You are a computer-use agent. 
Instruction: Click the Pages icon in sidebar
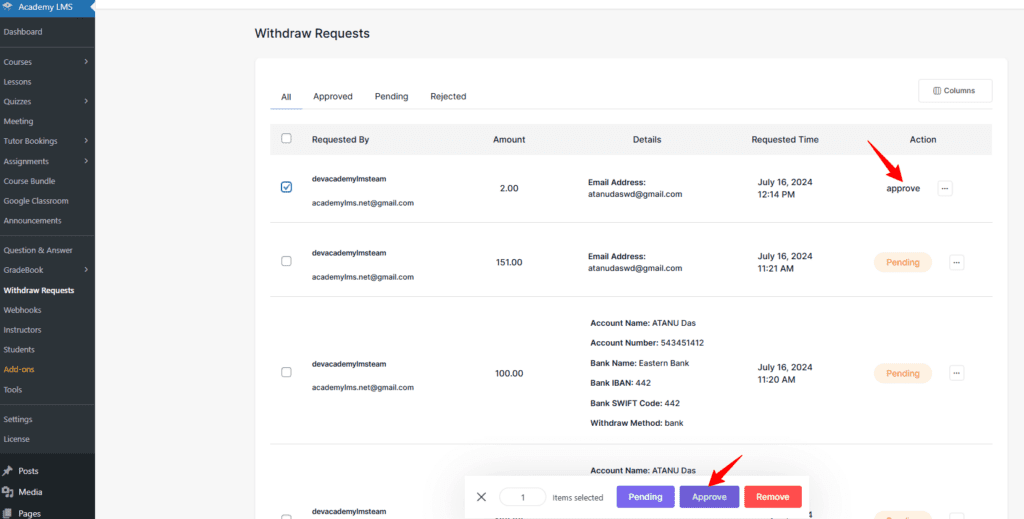click(8, 513)
